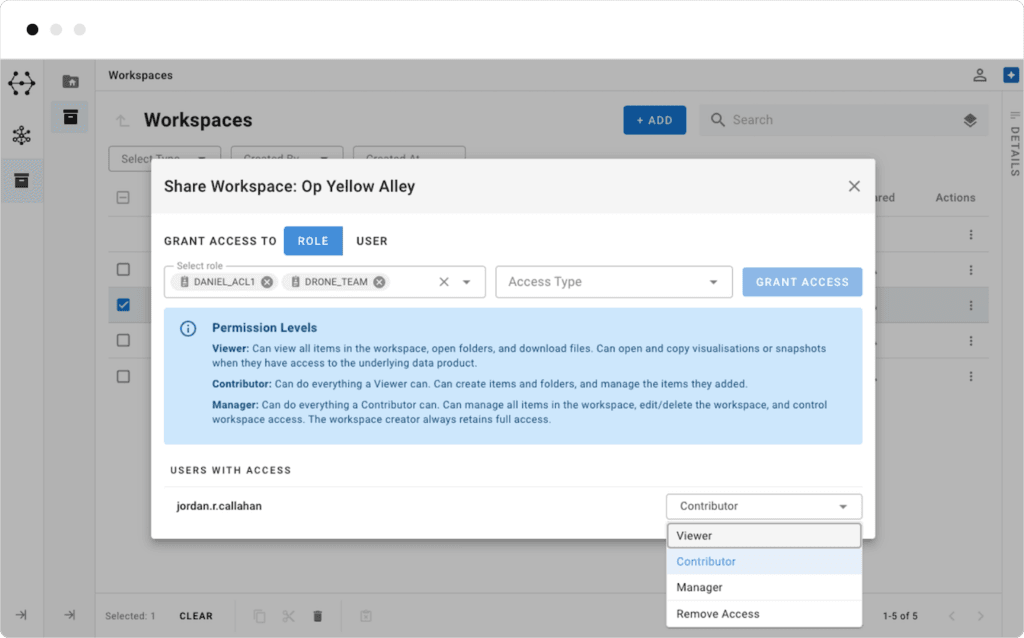1024x638 pixels.
Task: Toggle the select-all checkbox in table header
Action: [123, 197]
